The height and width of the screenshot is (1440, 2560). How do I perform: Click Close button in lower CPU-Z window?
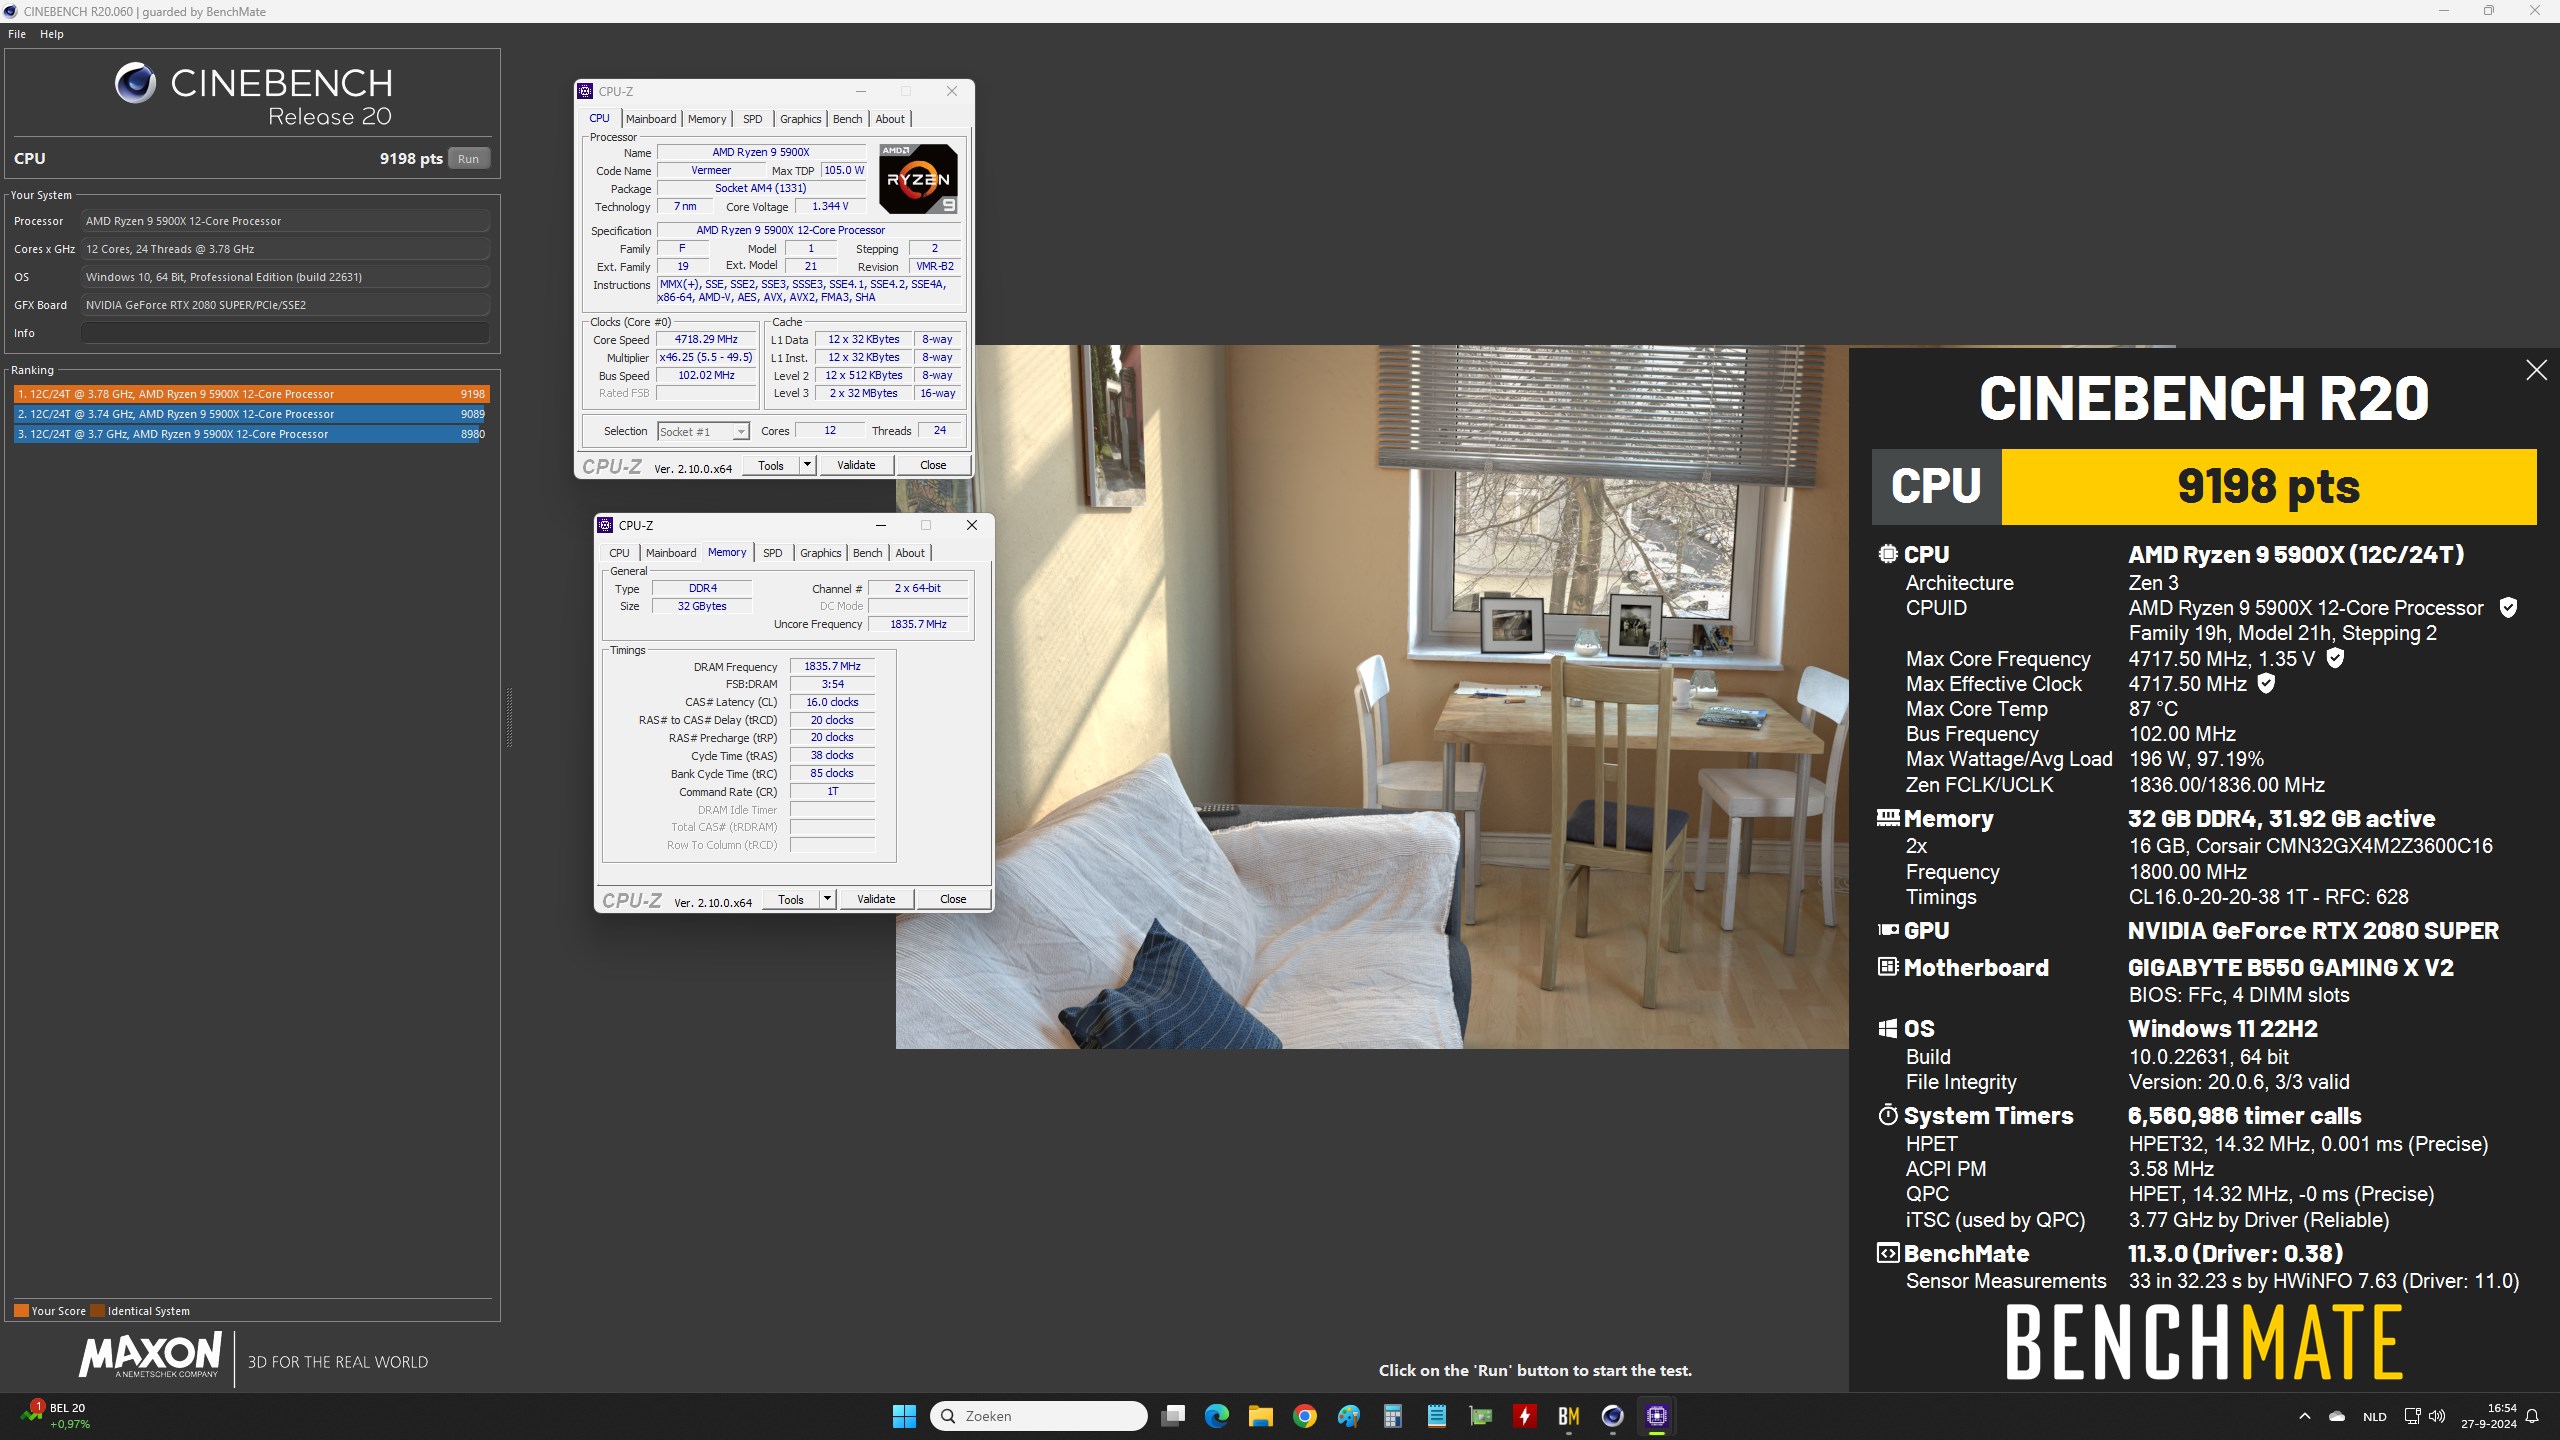click(x=953, y=899)
